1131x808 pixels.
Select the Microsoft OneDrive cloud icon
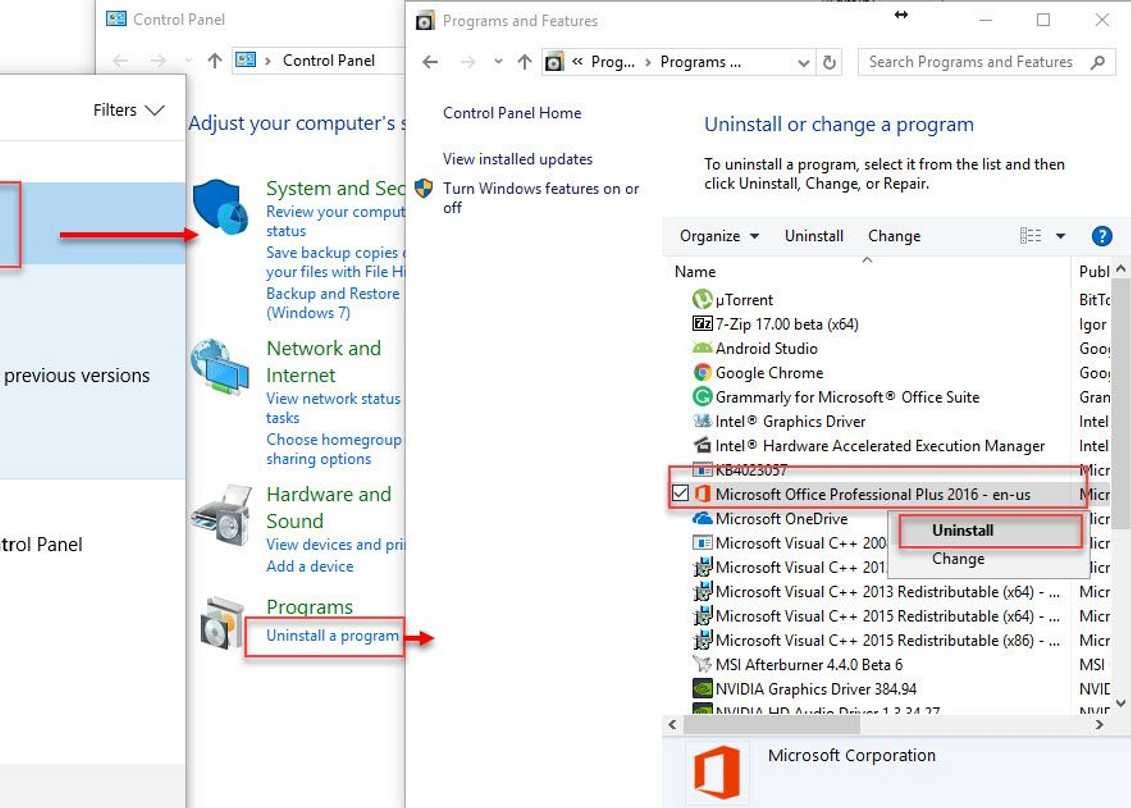click(x=702, y=519)
